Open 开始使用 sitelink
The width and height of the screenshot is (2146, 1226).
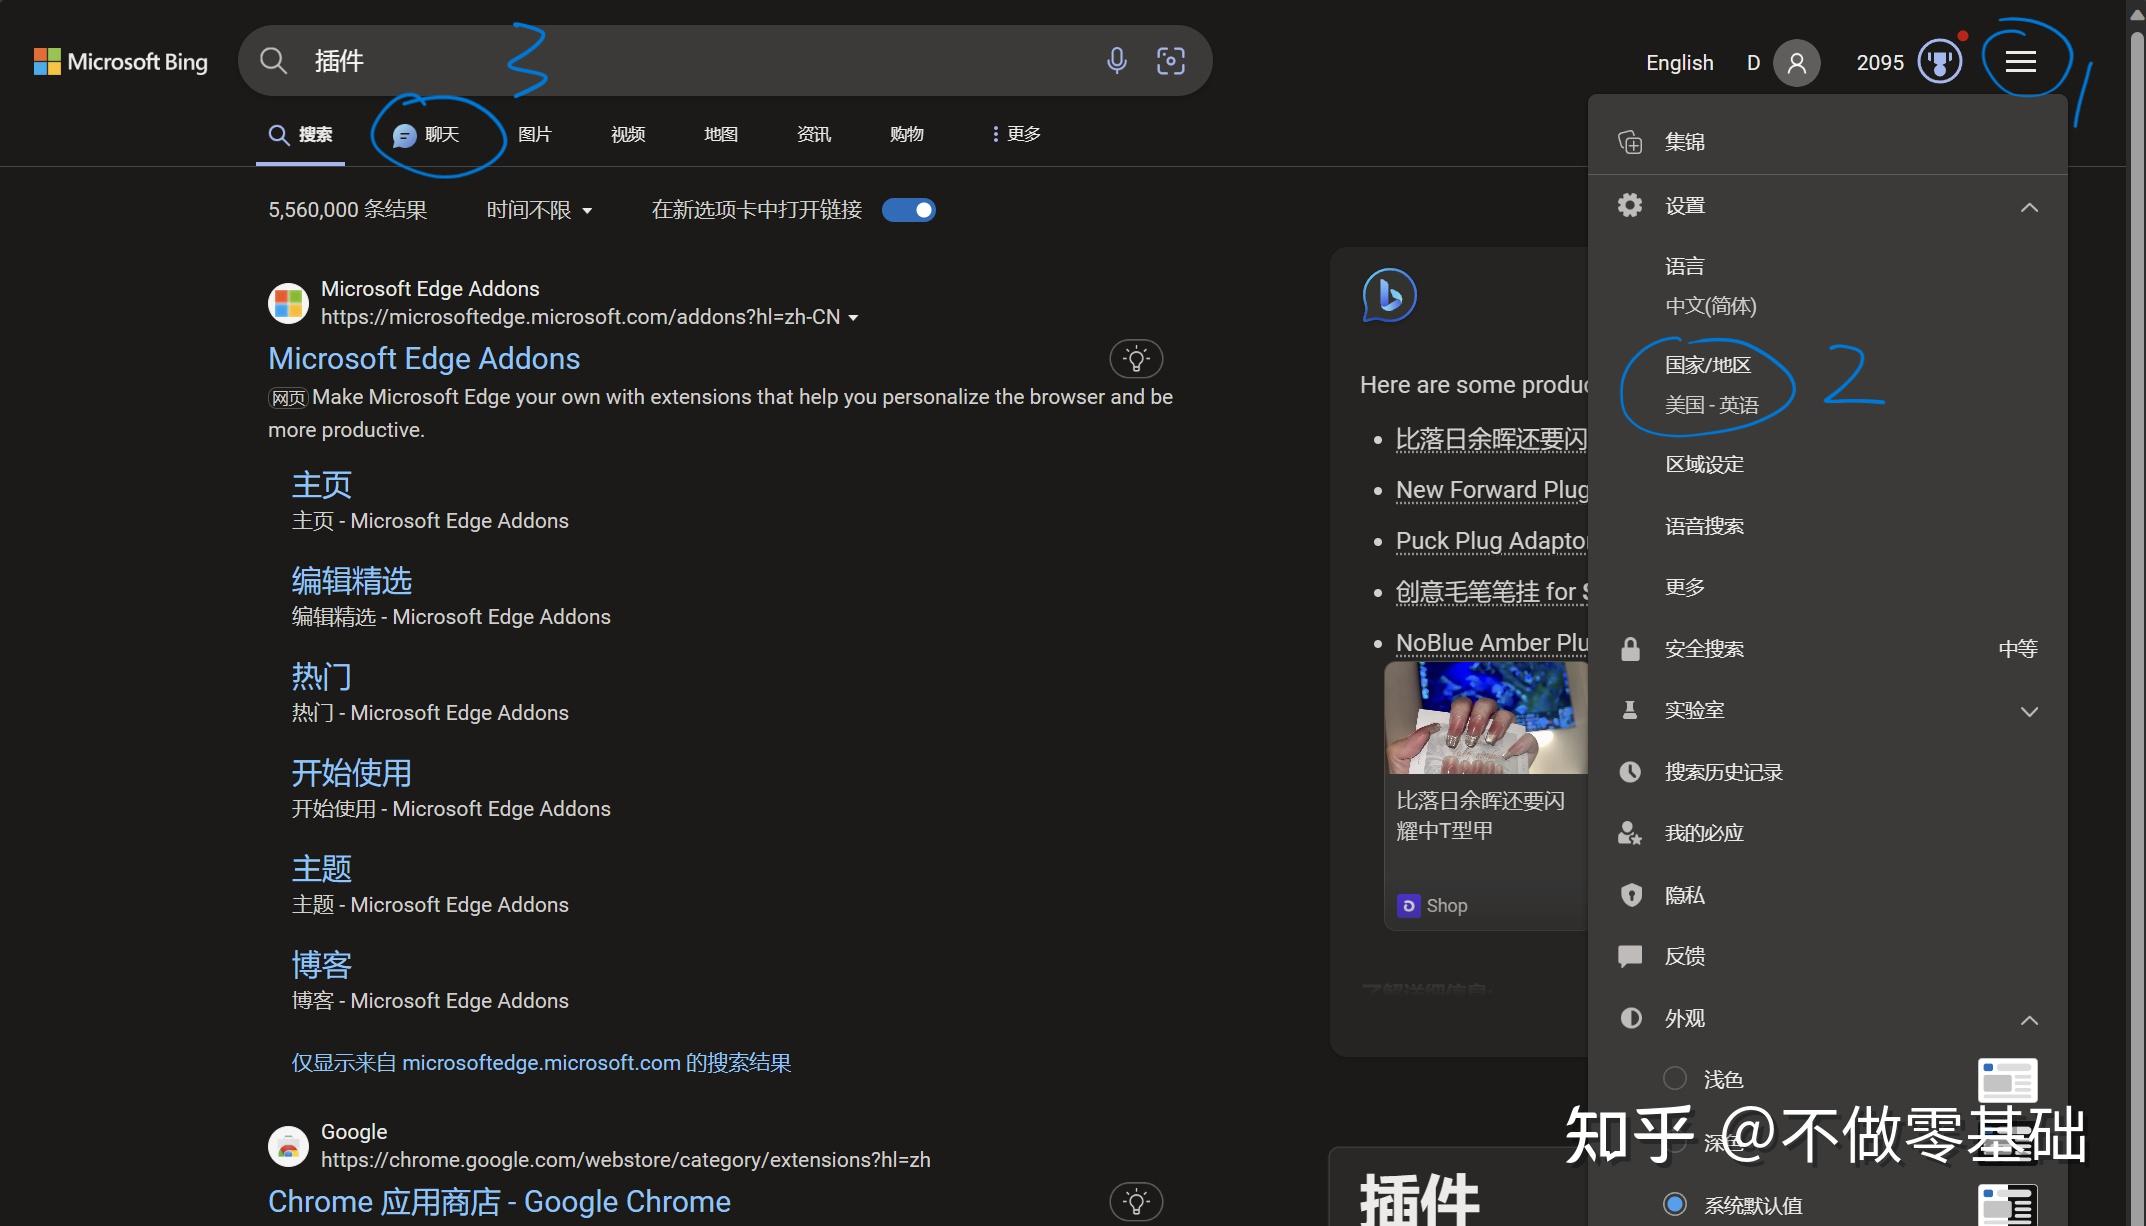(x=352, y=773)
